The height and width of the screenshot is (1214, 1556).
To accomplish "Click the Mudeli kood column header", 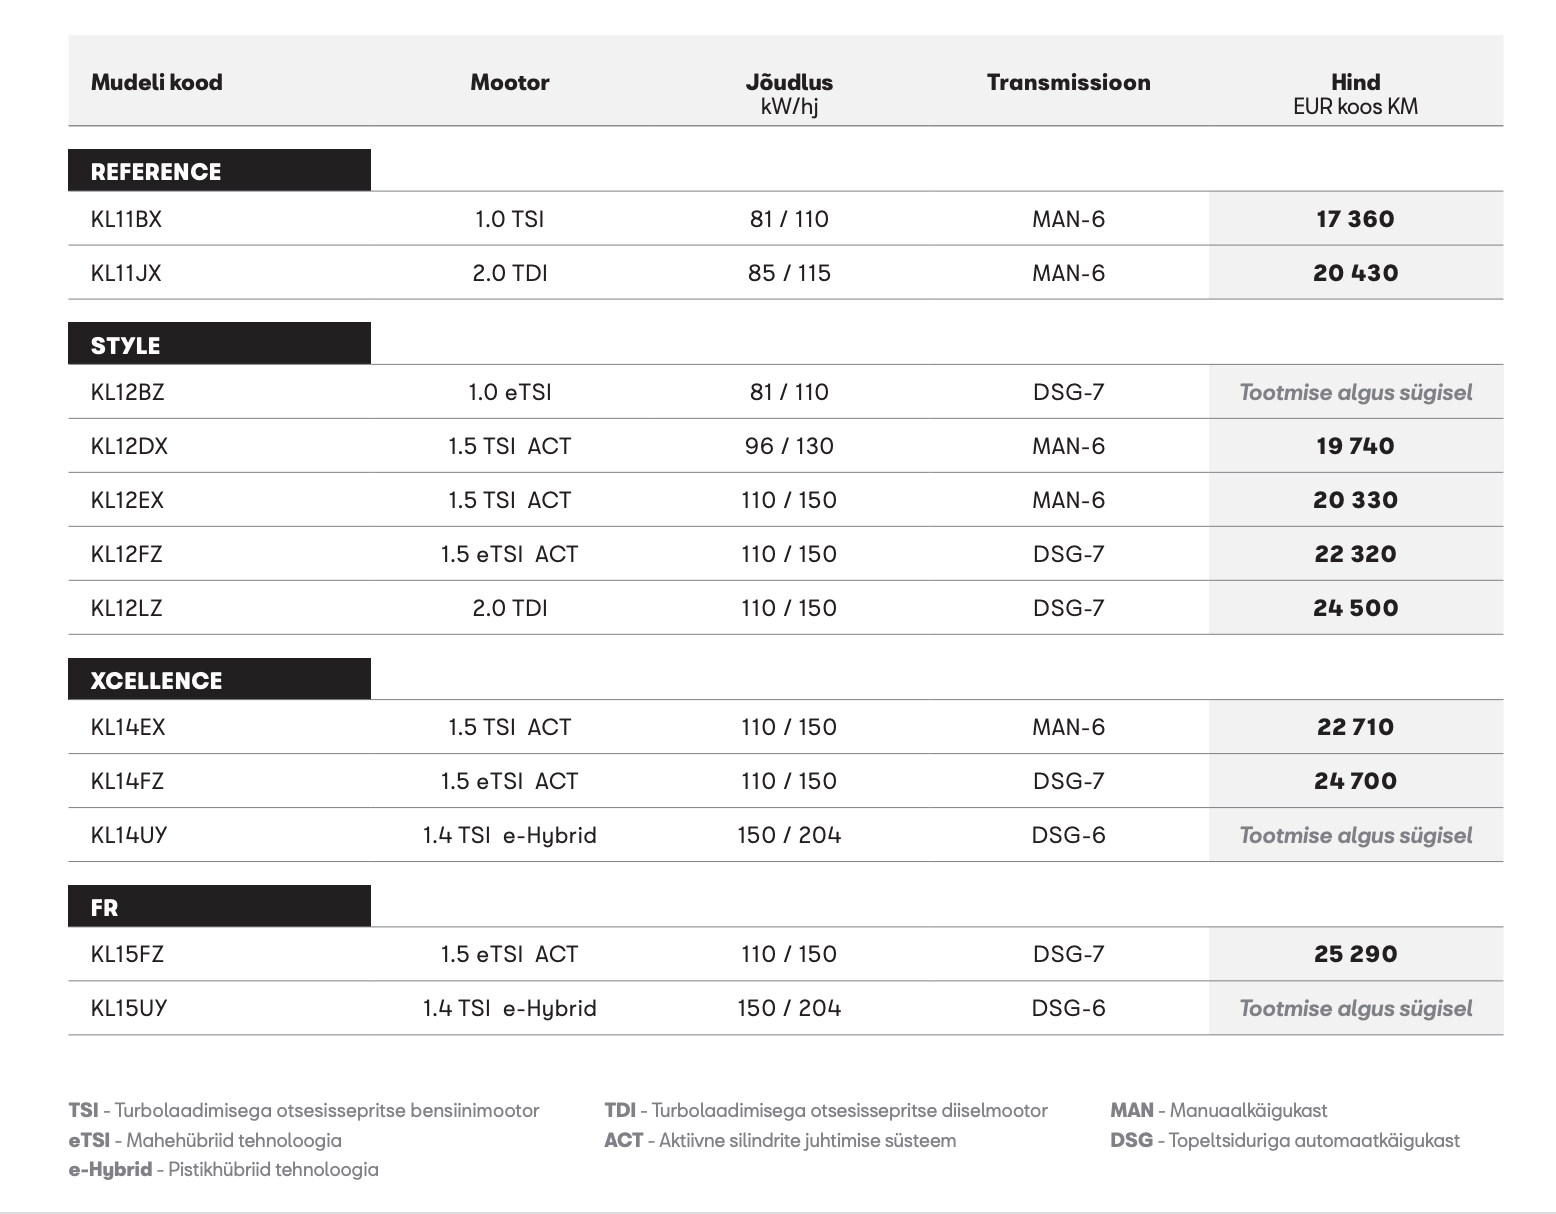I will pyautogui.click(x=156, y=82).
